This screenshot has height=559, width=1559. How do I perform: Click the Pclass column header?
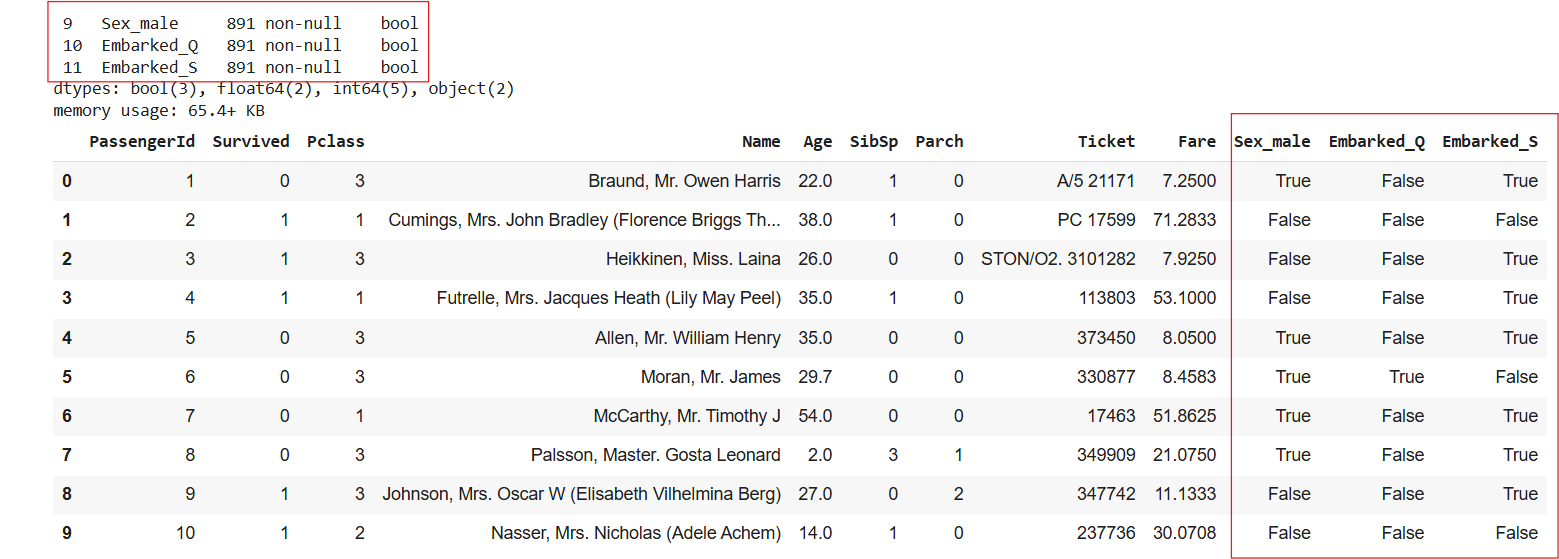pyautogui.click(x=335, y=142)
